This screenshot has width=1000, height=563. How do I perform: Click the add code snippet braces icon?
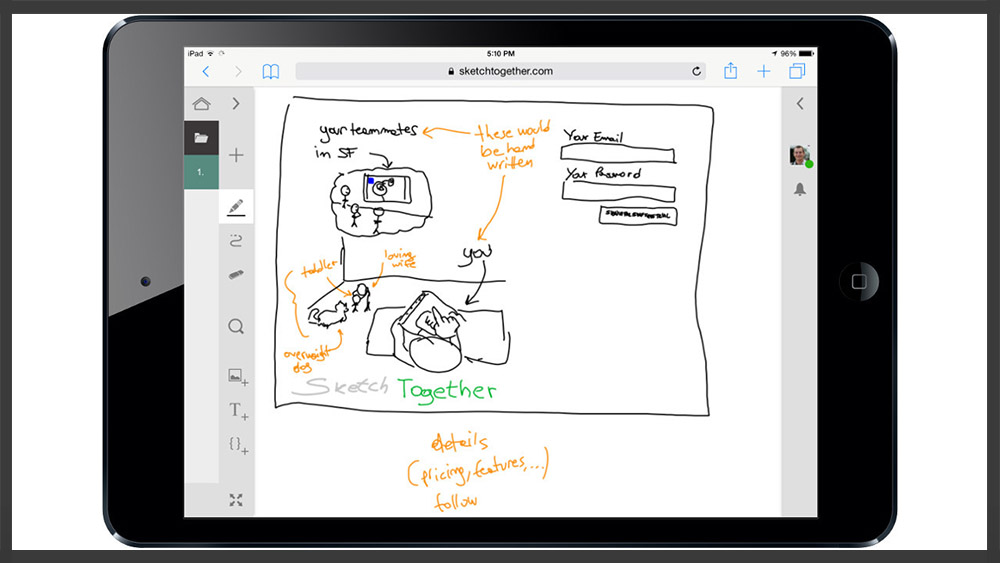point(237,444)
